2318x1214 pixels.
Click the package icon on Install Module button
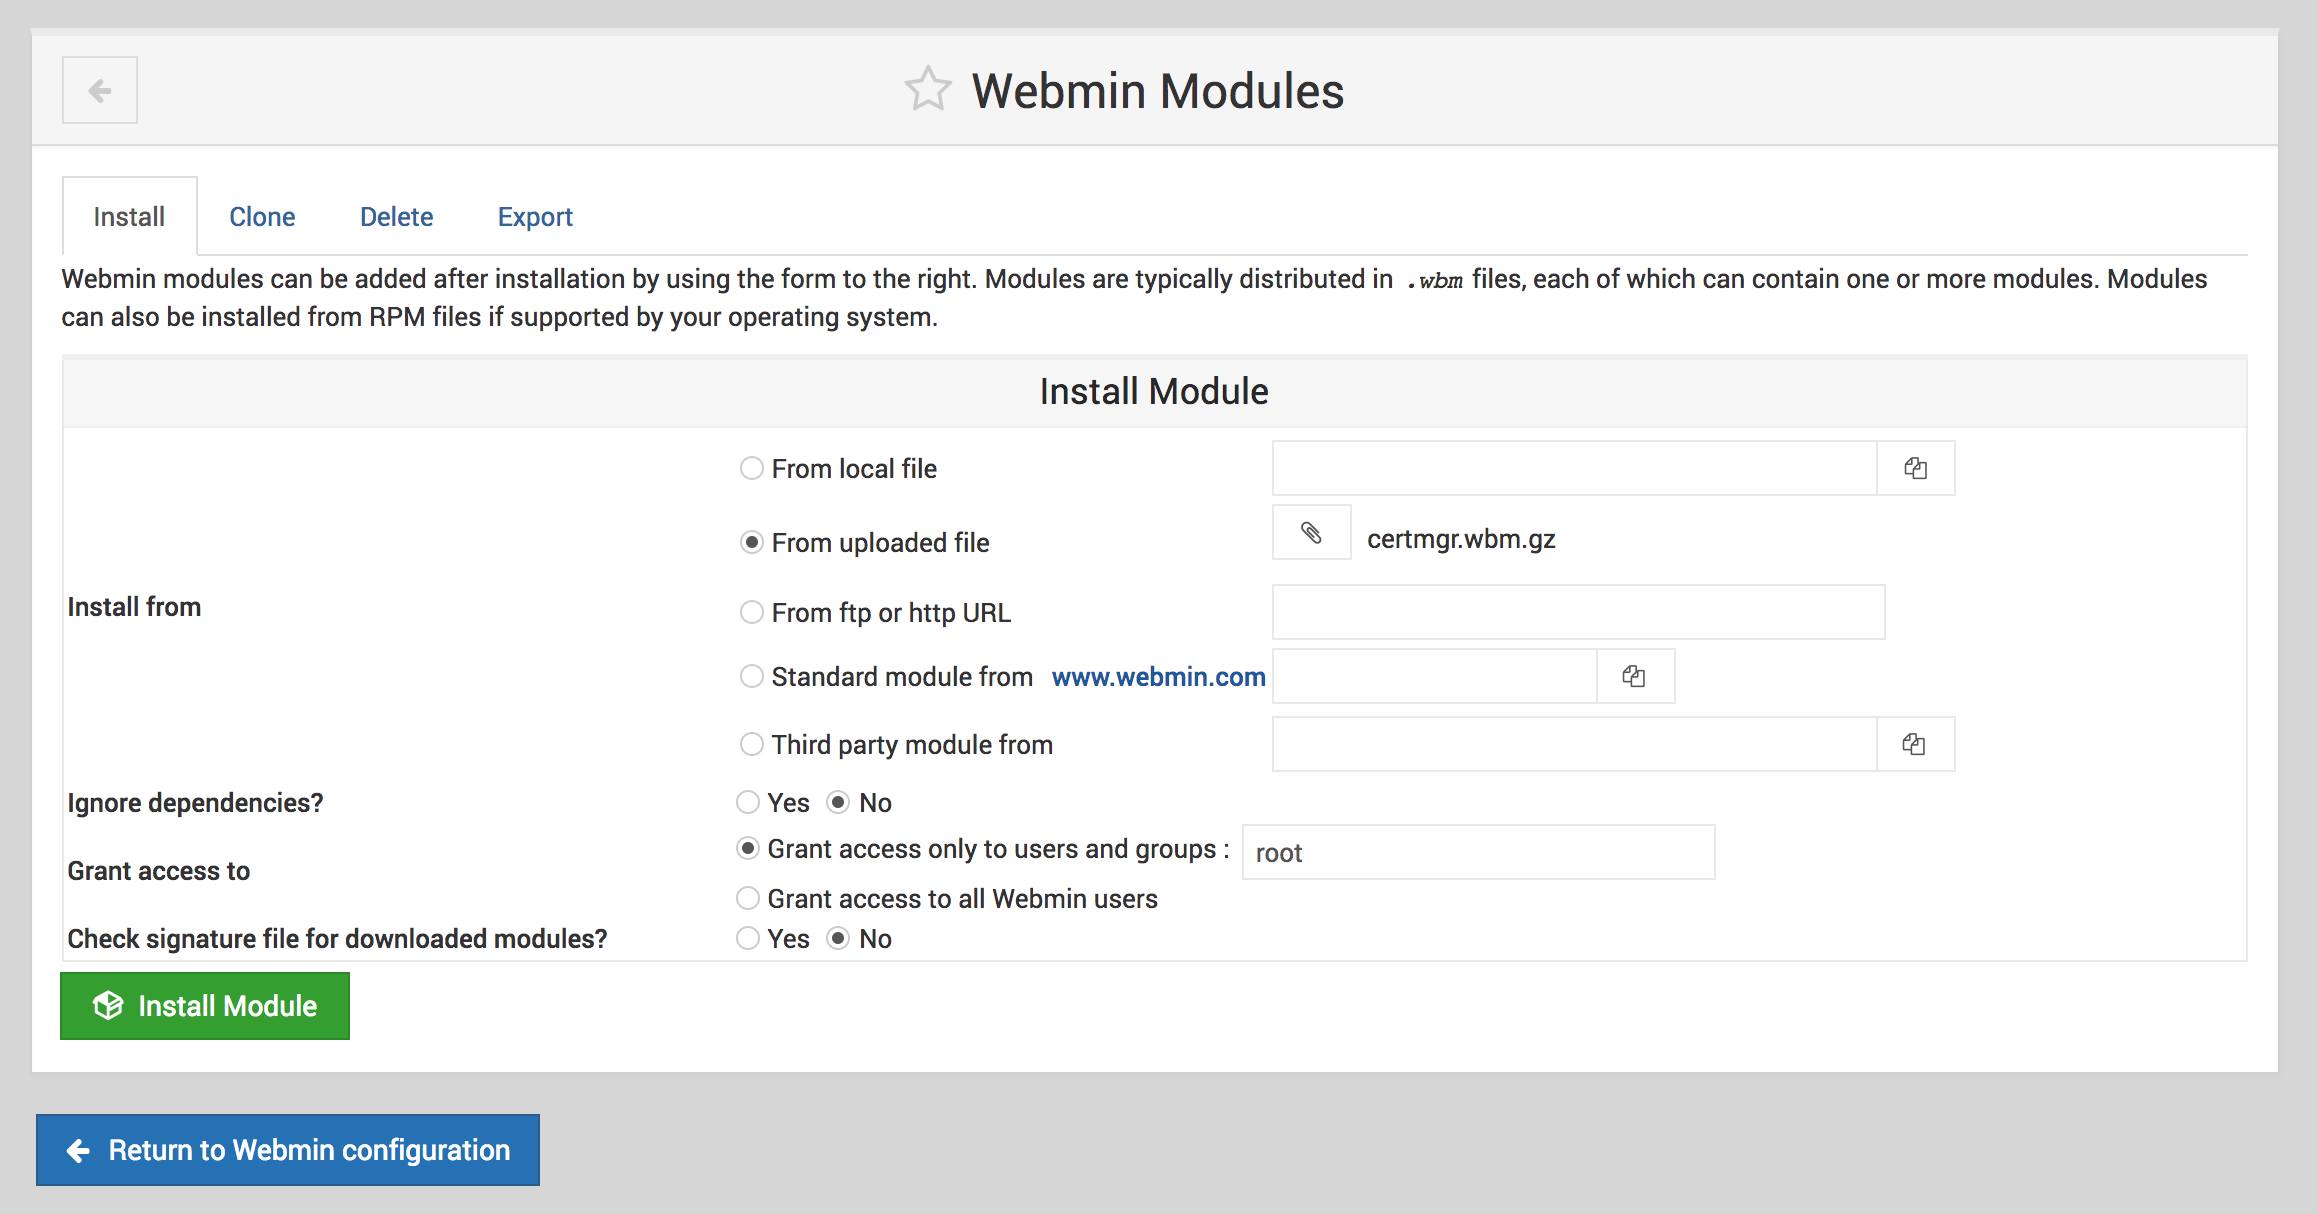[110, 1006]
